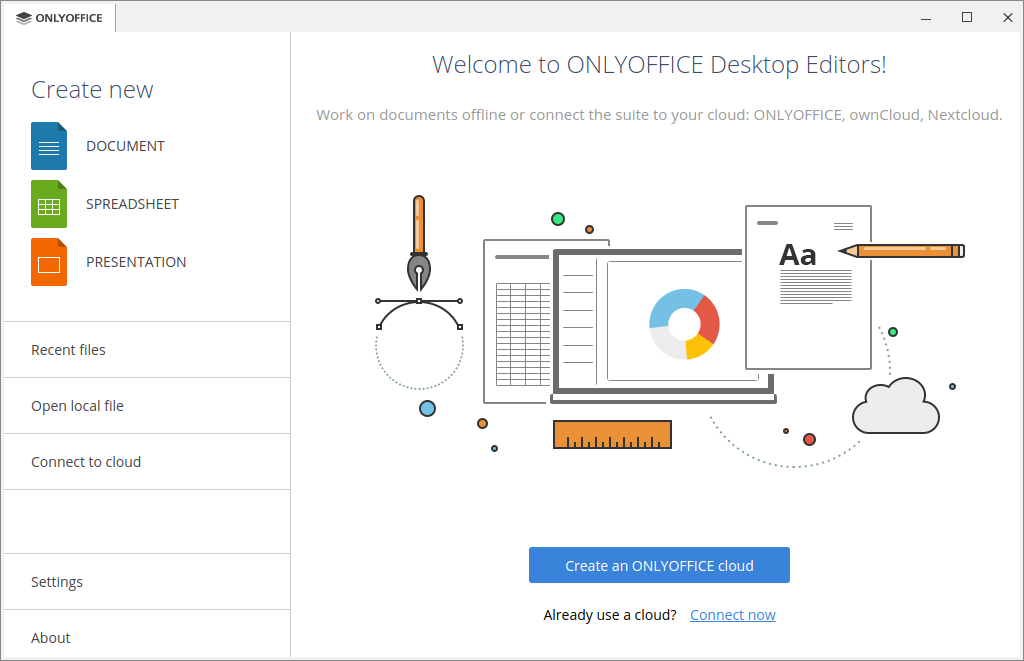Select Open local file in sidebar
Image resolution: width=1024 pixels, height=661 pixels.
pos(147,406)
